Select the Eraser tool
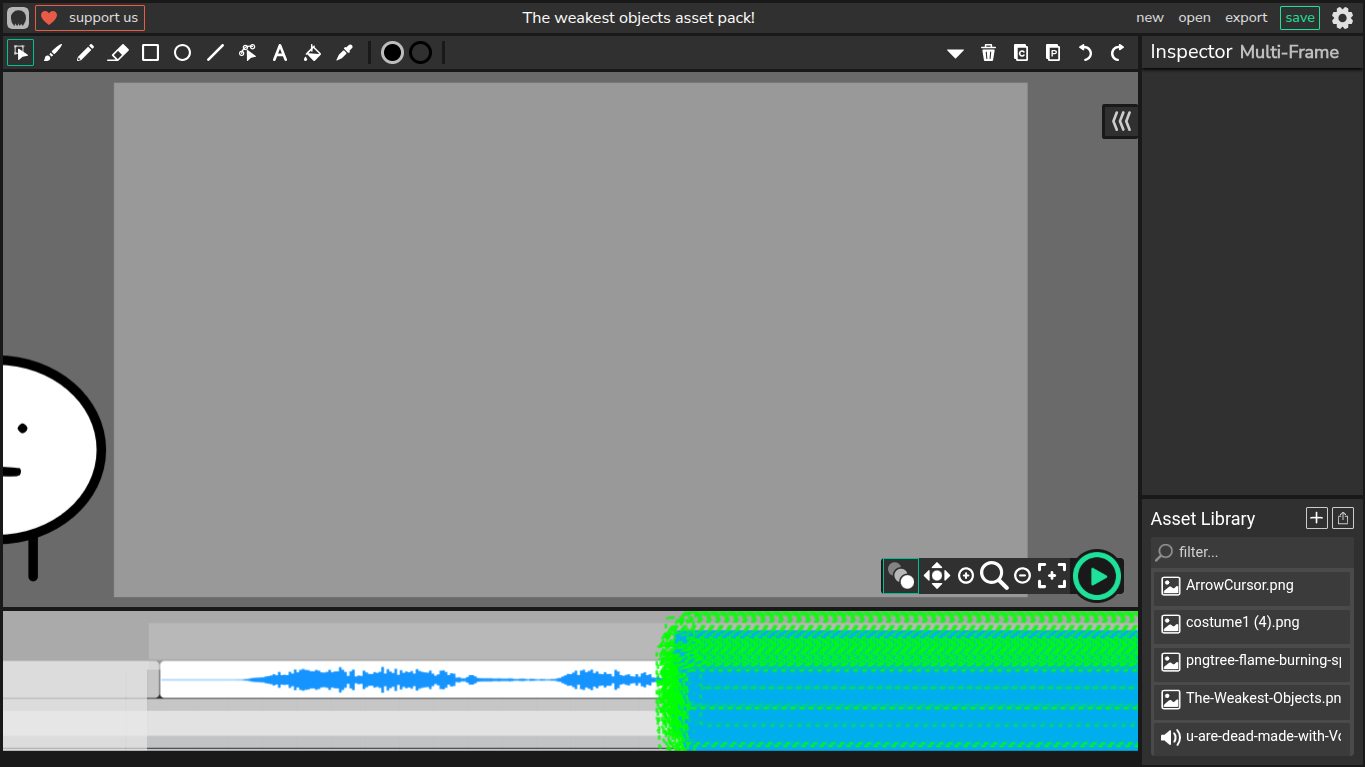1365x767 pixels. tap(118, 53)
